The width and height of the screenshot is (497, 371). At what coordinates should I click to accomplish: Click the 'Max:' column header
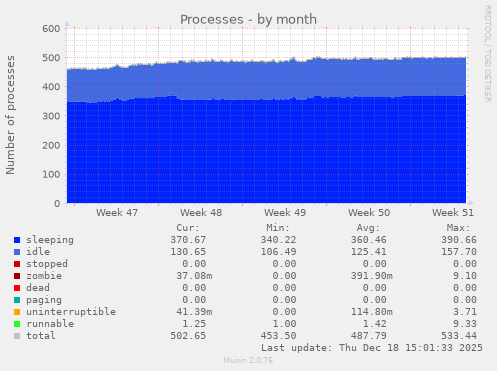pyautogui.click(x=459, y=228)
